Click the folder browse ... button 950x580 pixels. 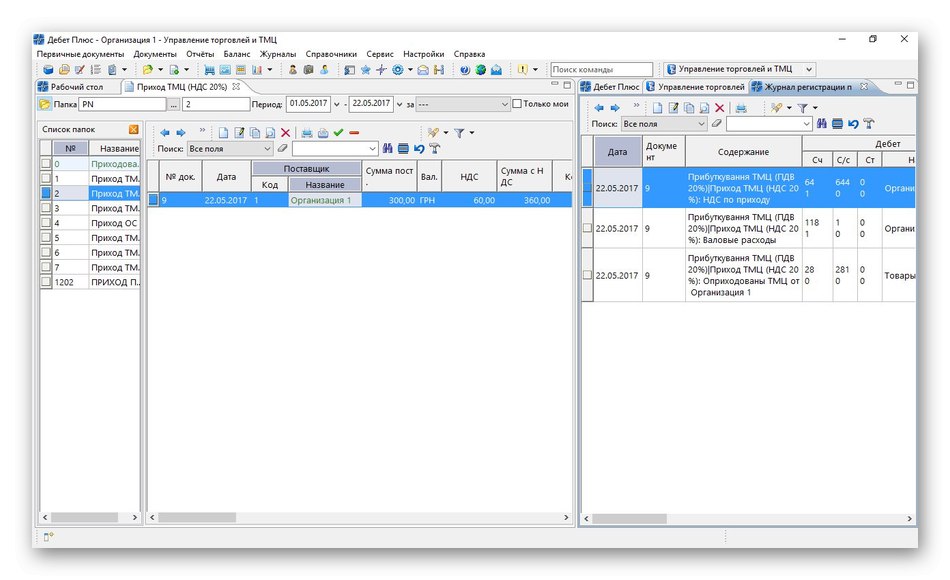click(x=174, y=104)
